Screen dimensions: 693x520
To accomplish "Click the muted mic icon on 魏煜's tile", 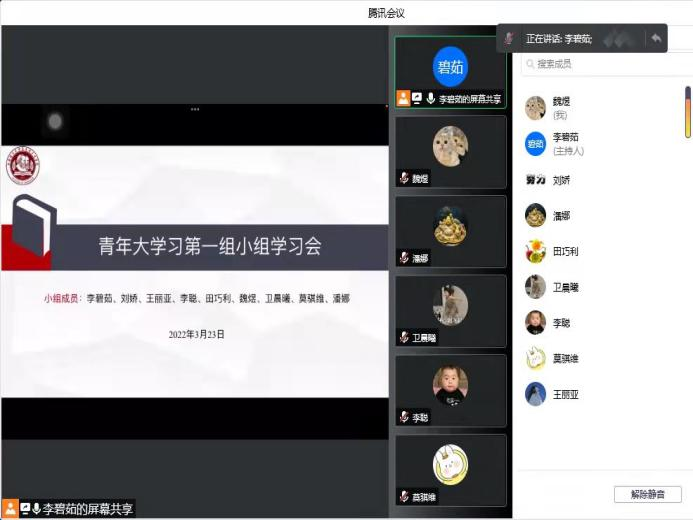I will click(x=404, y=178).
